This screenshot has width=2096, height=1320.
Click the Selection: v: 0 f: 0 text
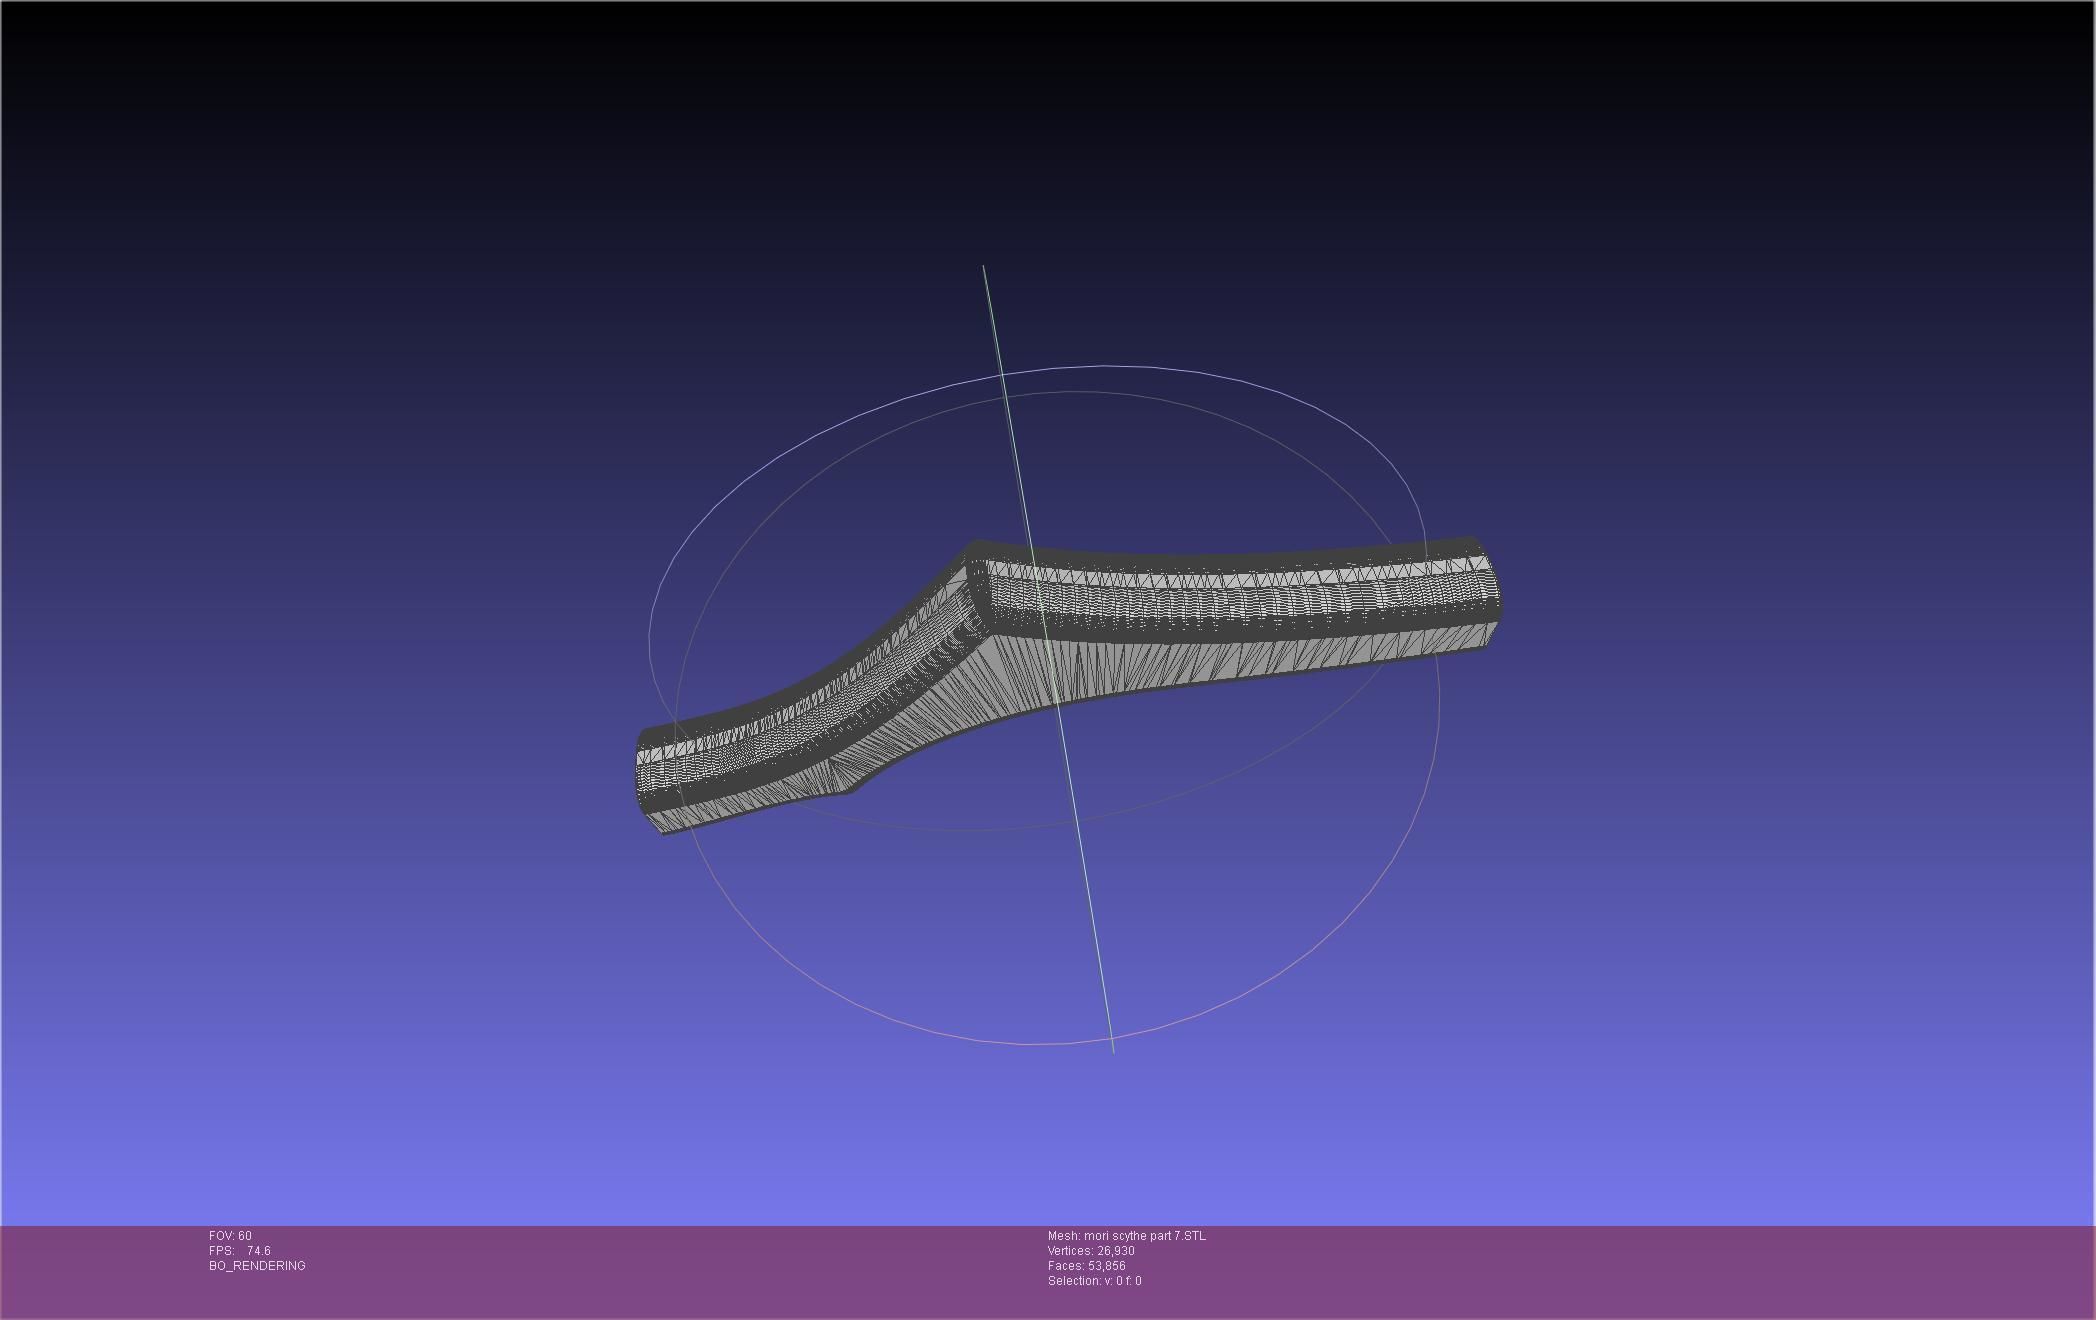pos(1094,1281)
